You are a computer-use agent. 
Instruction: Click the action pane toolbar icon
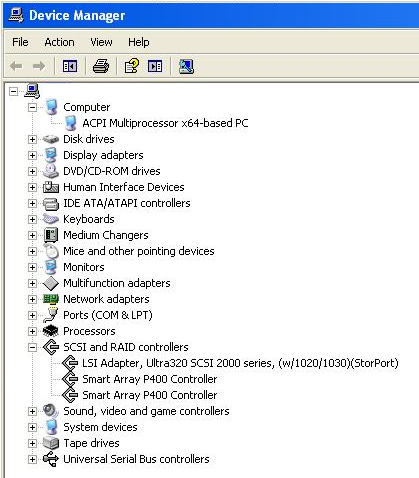pos(155,66)
